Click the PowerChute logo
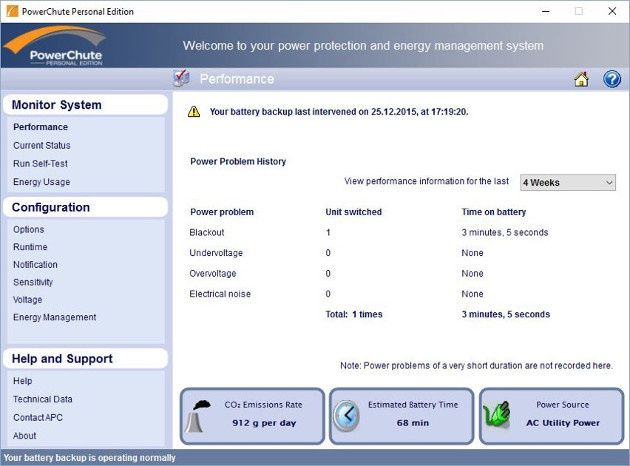Image resolution: width=630 pixels, height=466 pixels. 55,45
